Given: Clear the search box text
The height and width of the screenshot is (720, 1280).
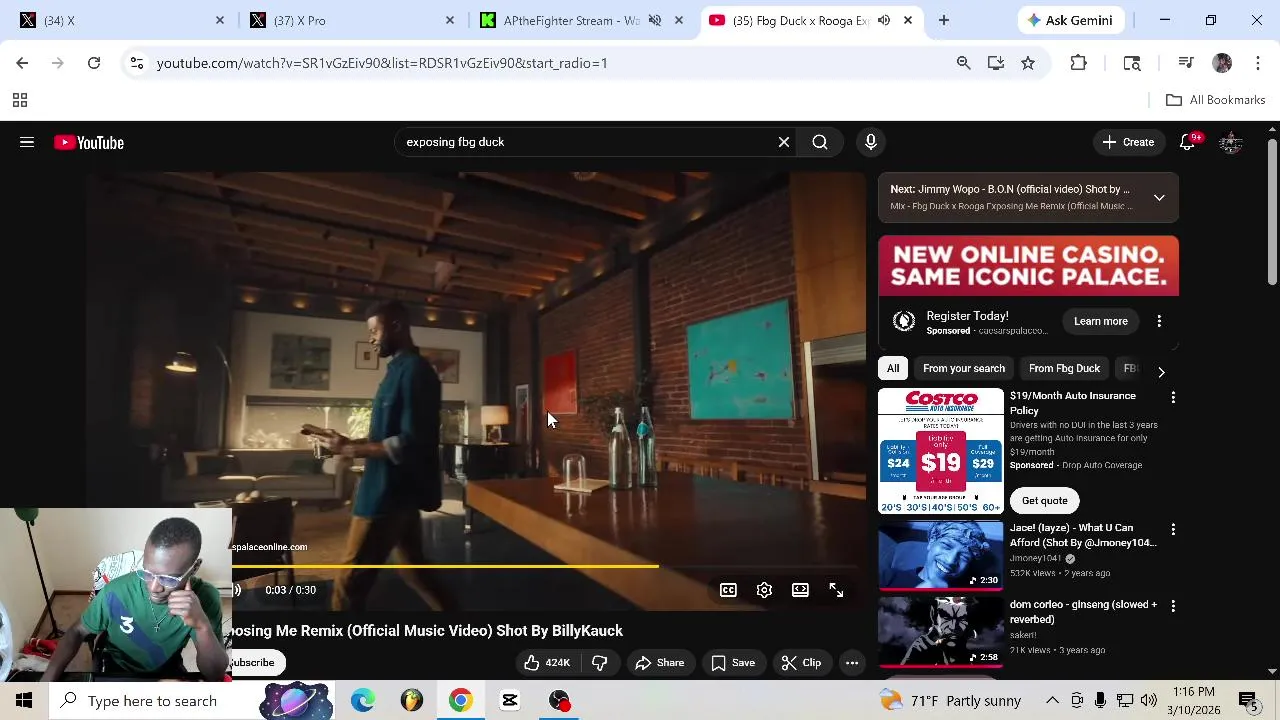Looking at the screenshot, I should coord(784,142).
